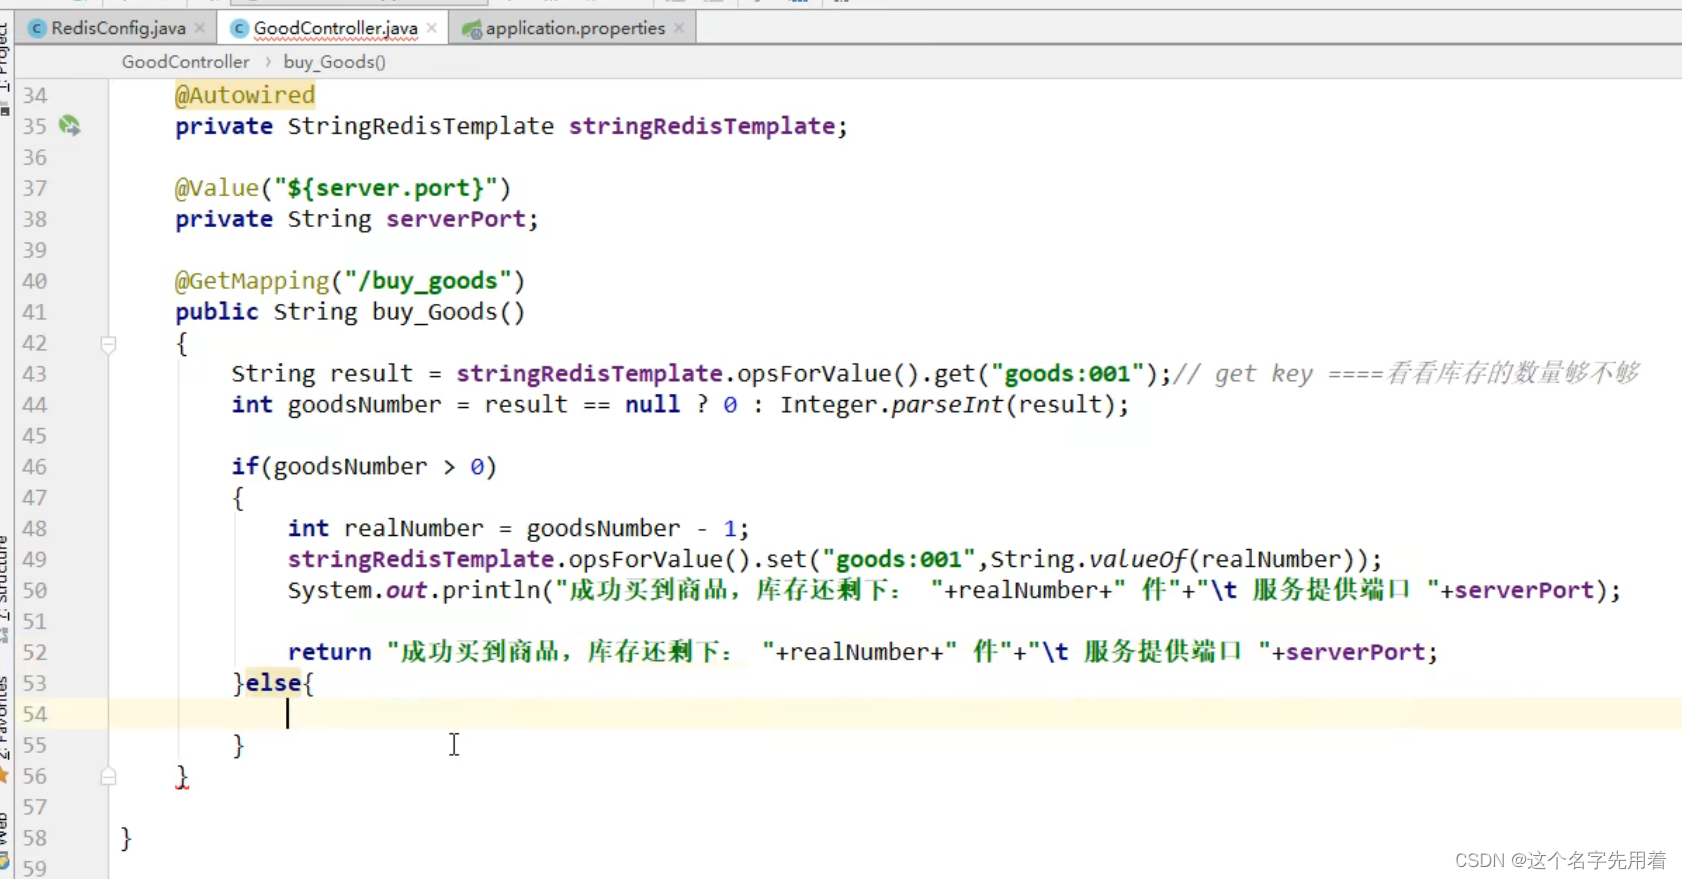The image size is (1682, 879).
Task: Click the application.properties file icon
Action: click(472, 29)
